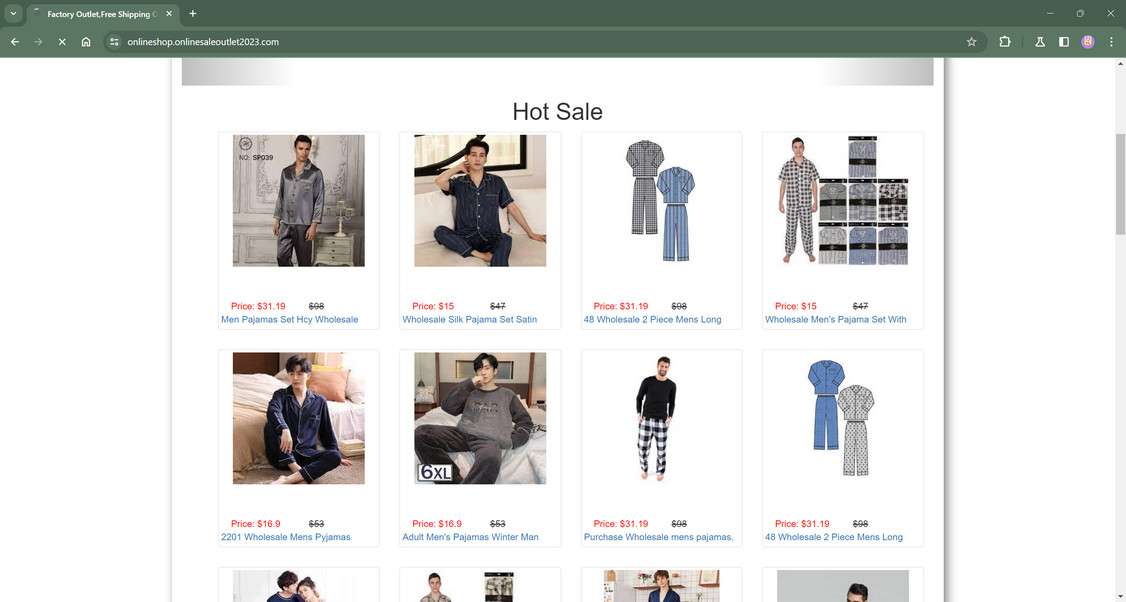1126x602 pixels.
Task: Select the Factory Outlet, Free Shipping tab
Action: (x=102, y=14)
